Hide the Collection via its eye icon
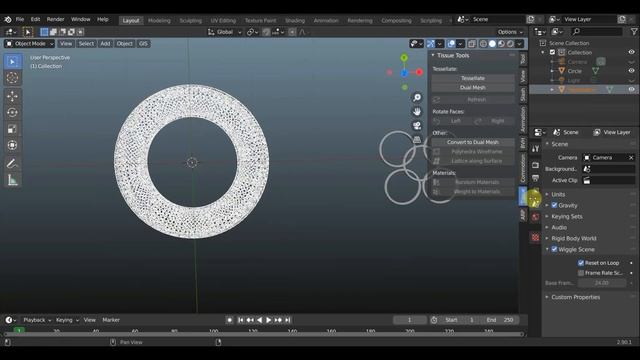The width and height of the screenshot is (640, 360). tap(631, 52)
